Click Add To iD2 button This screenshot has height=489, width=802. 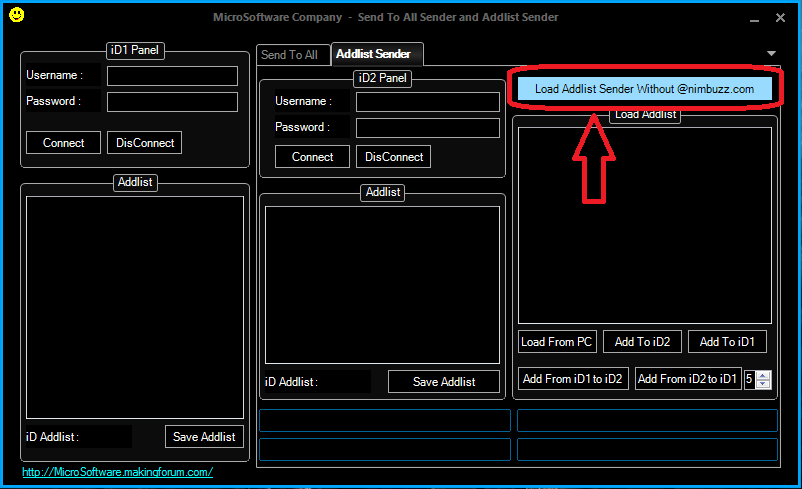[x=642, y=342]
